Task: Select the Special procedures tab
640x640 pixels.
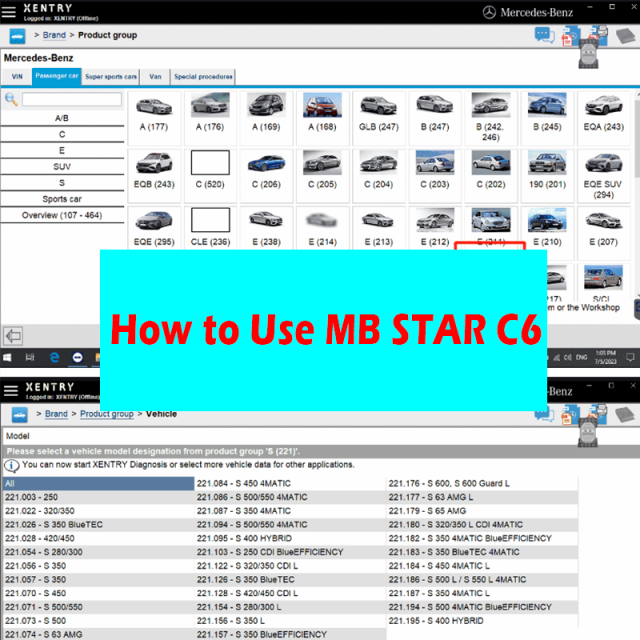Action: coord(203,76)
